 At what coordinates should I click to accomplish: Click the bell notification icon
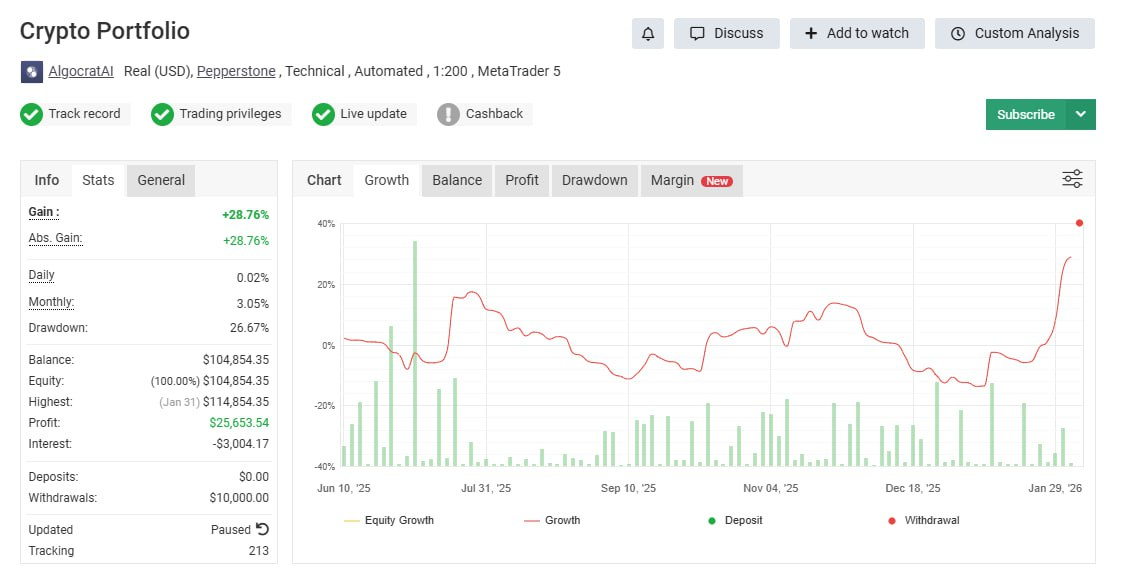click(x=648, y=33)
